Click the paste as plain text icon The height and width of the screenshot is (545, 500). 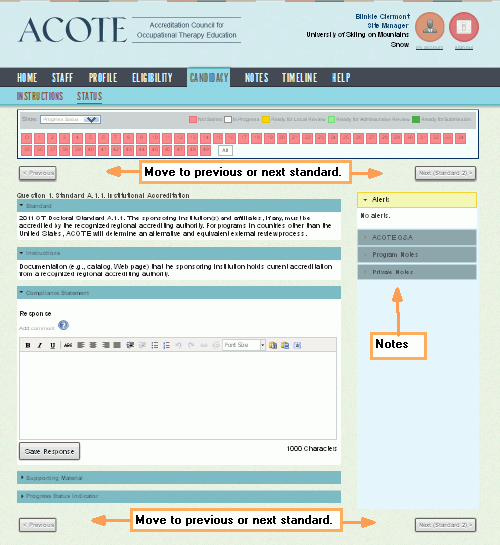pos(285,345)
